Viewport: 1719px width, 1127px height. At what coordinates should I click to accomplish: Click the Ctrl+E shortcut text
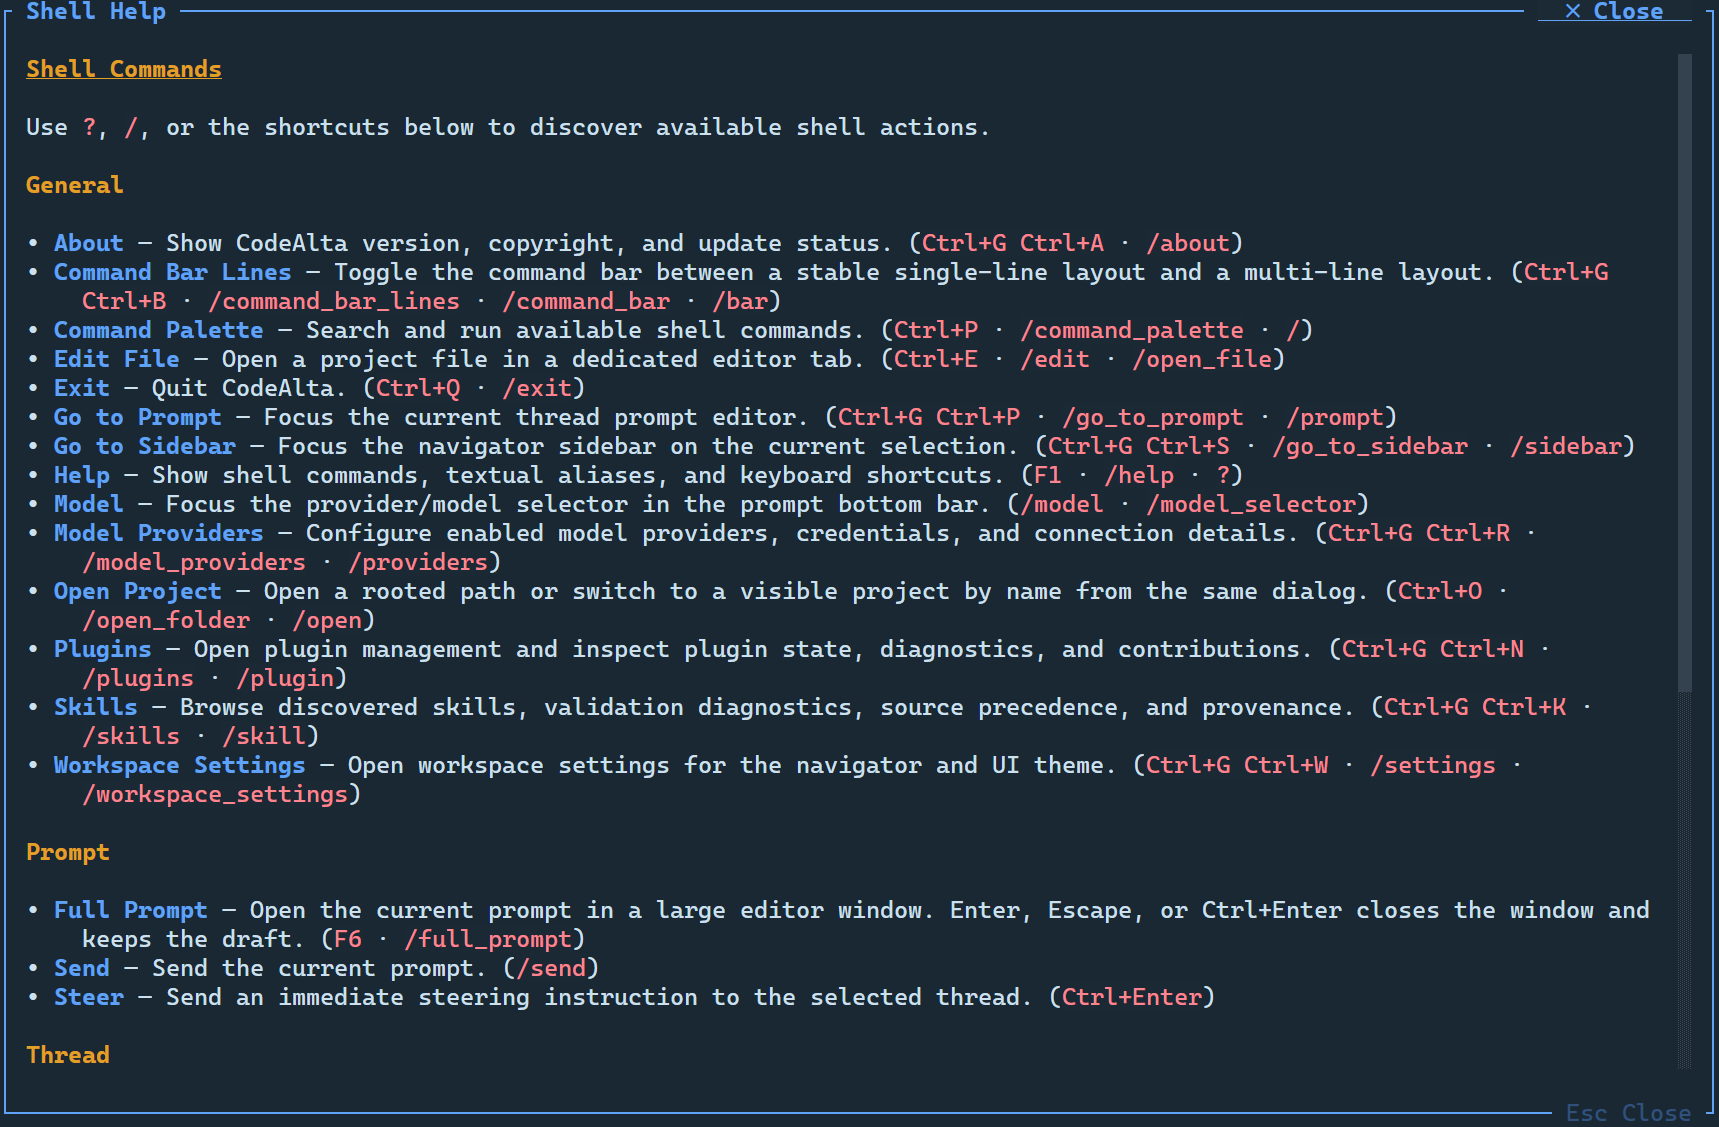click(936, 359)
